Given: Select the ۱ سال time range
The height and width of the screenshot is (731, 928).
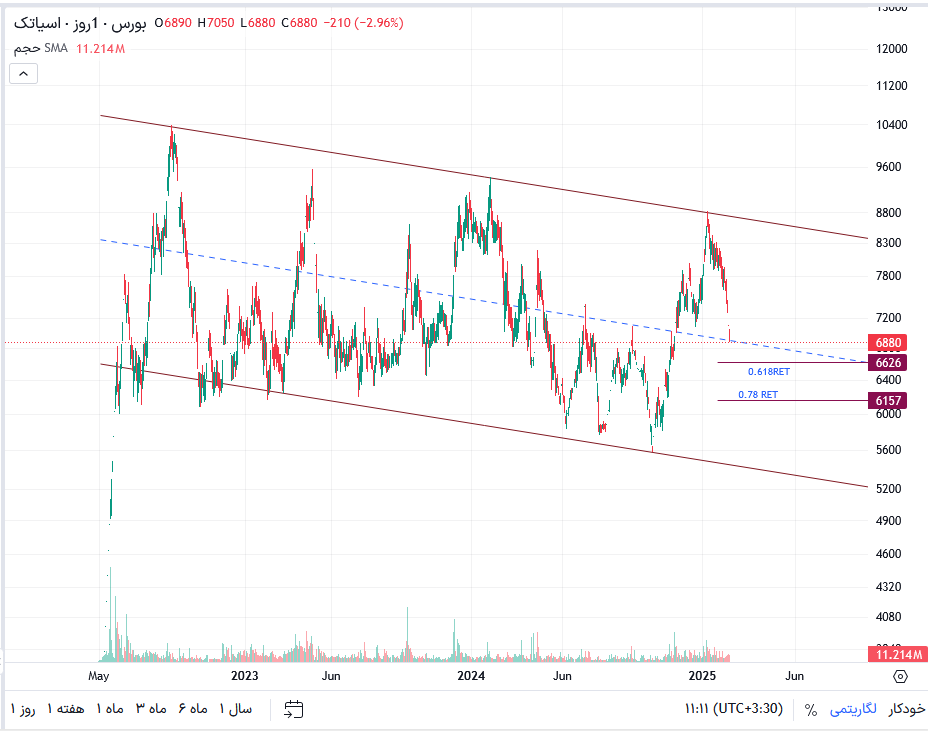Looking at the screenshot, I should [x=236, y=709].
